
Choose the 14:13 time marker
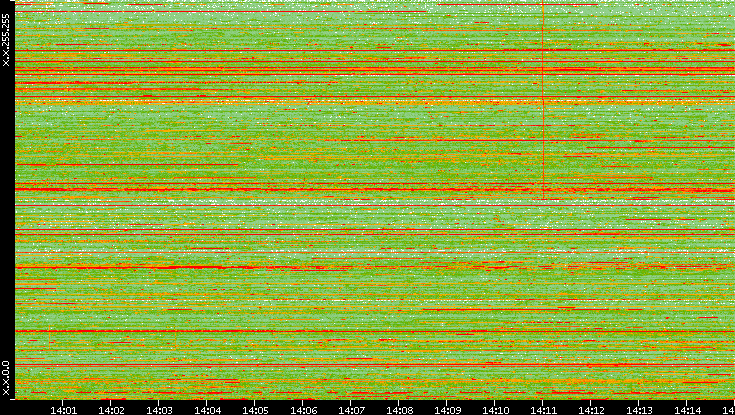[x=639, y=408]
